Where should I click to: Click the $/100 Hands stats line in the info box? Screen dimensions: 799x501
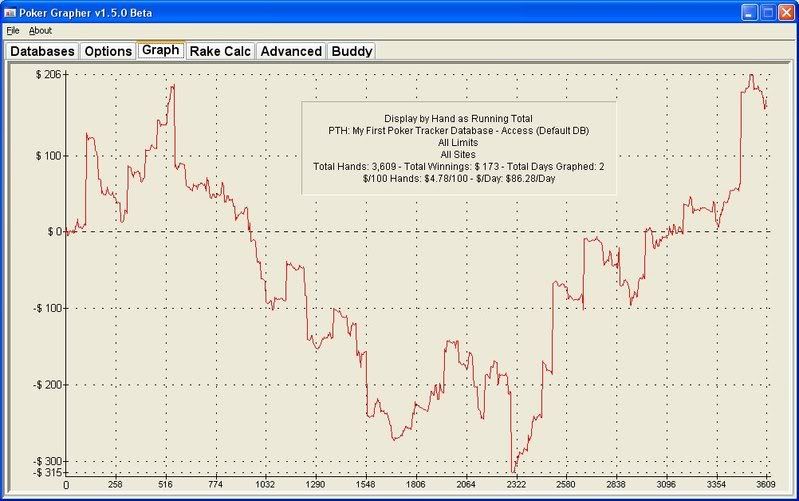(x=459, y=177)
